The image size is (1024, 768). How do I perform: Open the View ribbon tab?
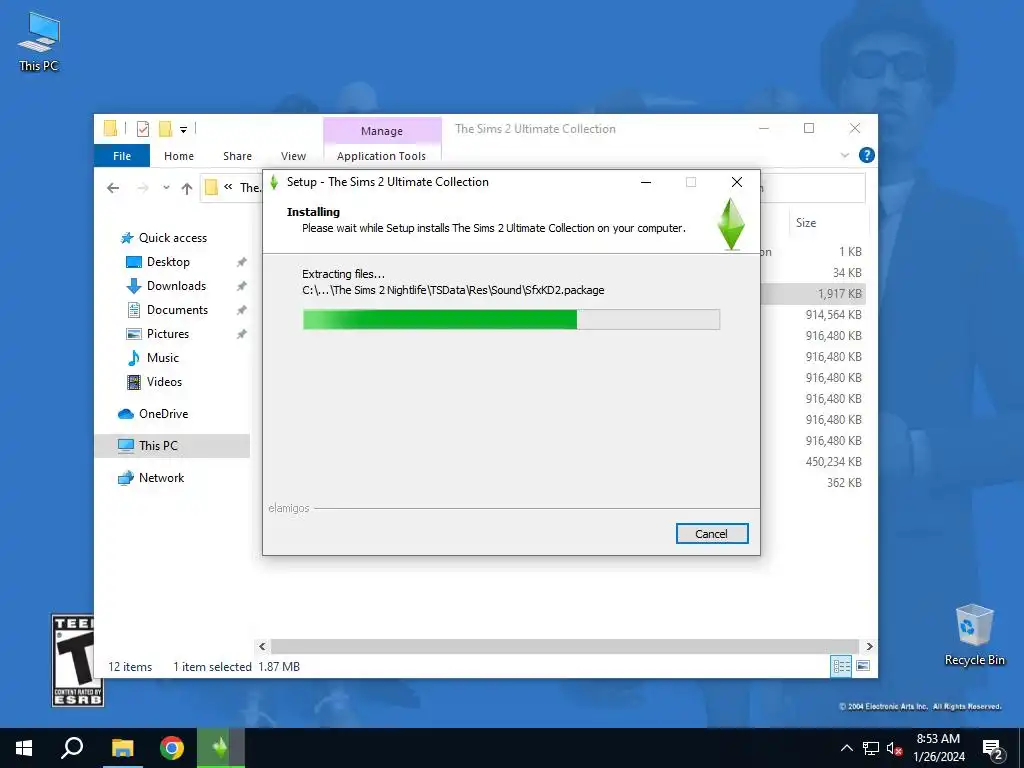tap(293, 156)
